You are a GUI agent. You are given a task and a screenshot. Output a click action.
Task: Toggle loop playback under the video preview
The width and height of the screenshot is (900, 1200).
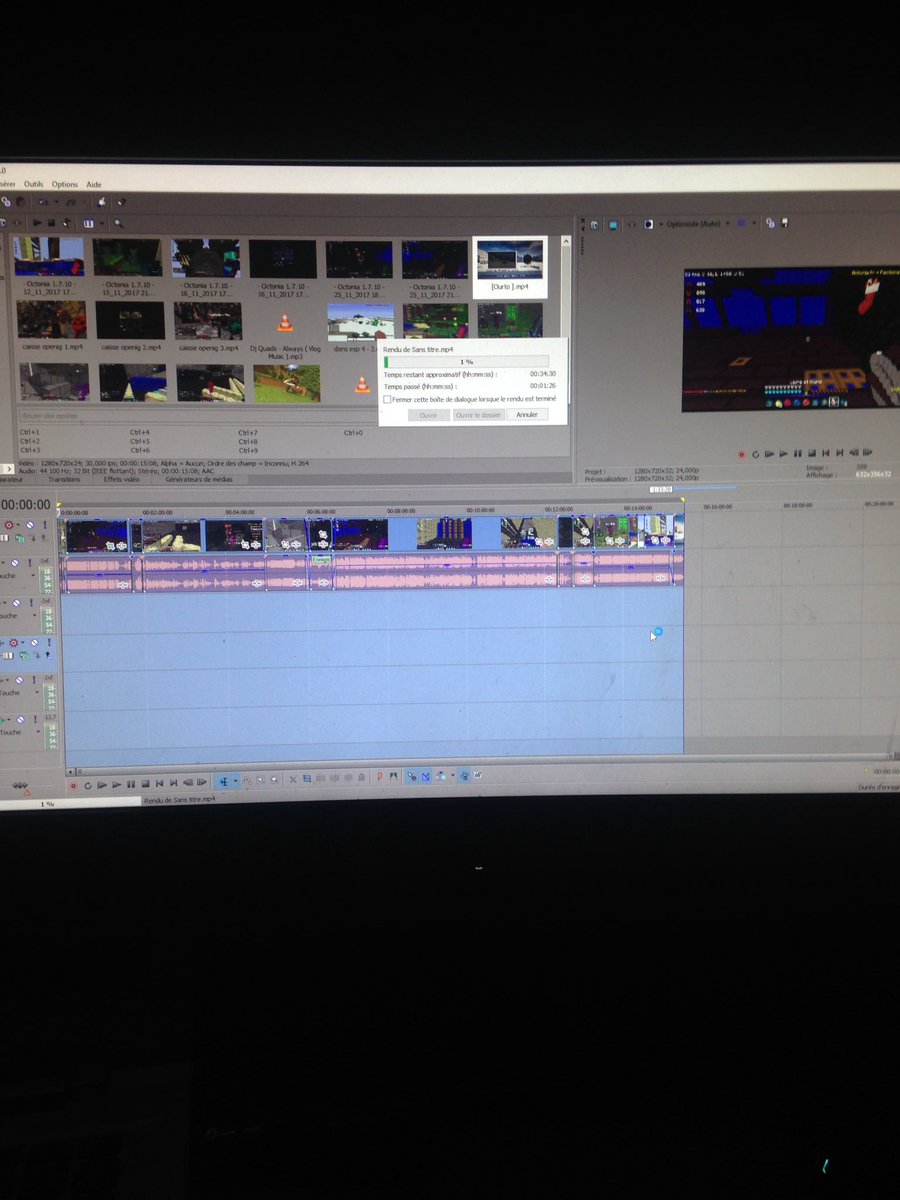point(756,454)
